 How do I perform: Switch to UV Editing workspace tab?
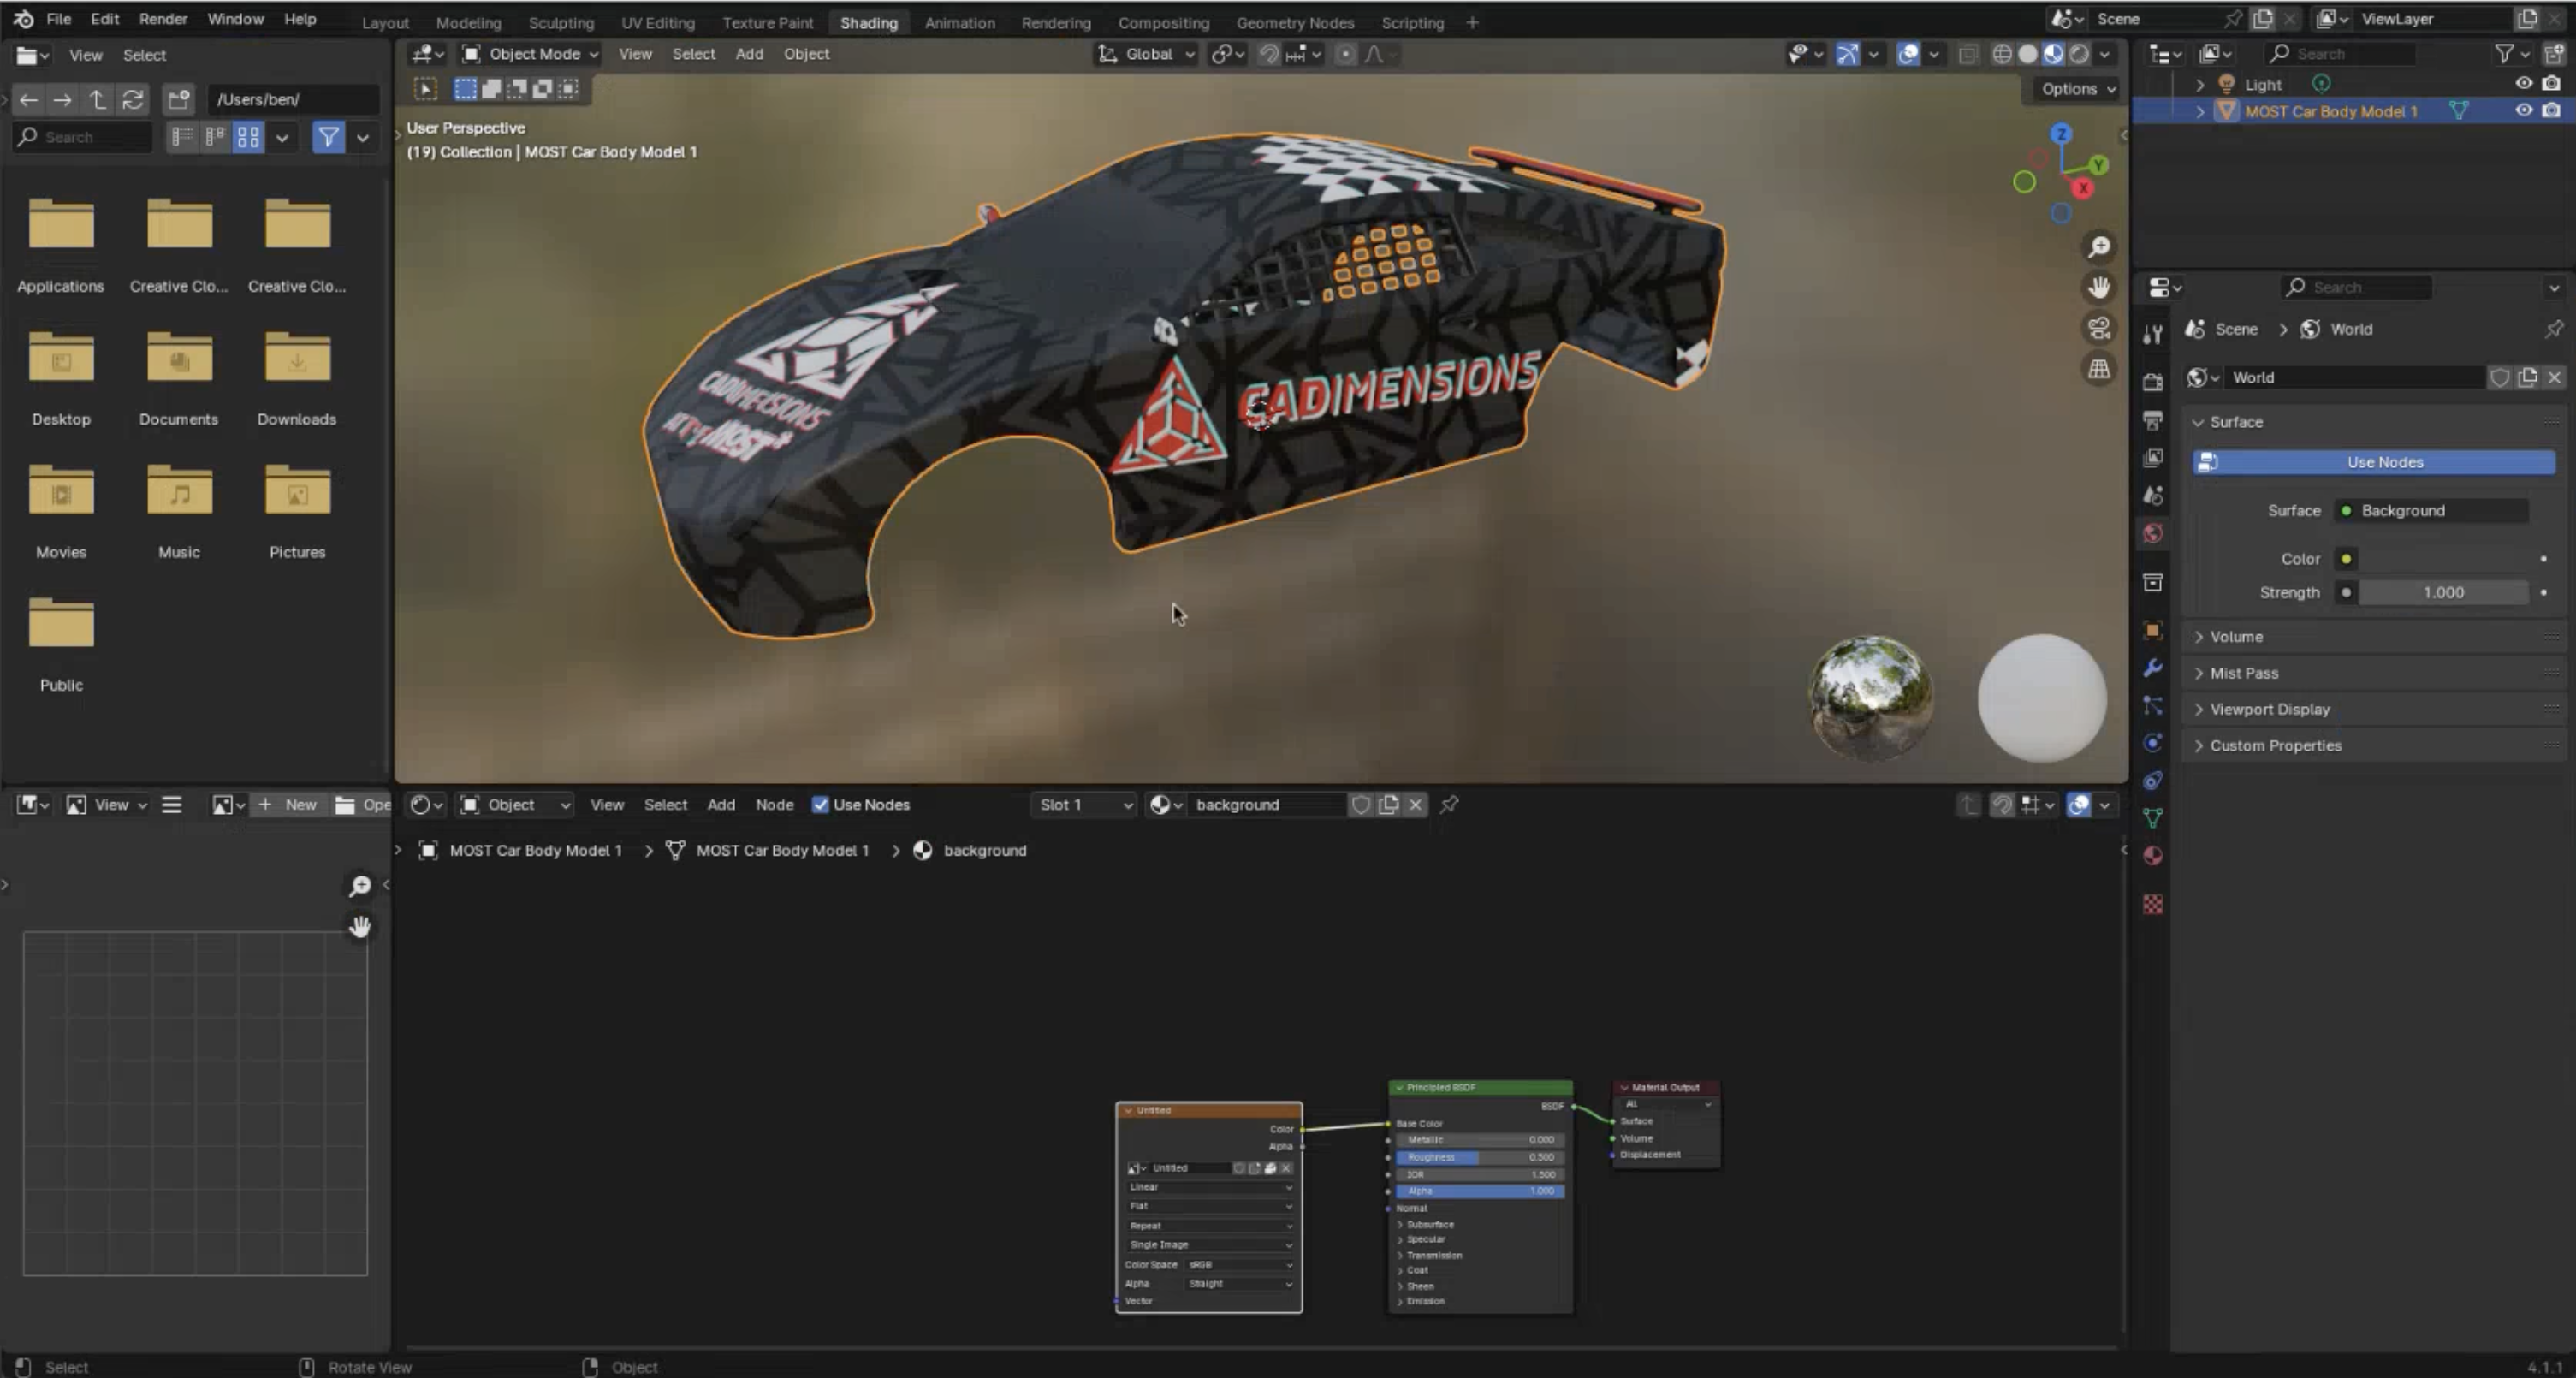tap(657, 22)
